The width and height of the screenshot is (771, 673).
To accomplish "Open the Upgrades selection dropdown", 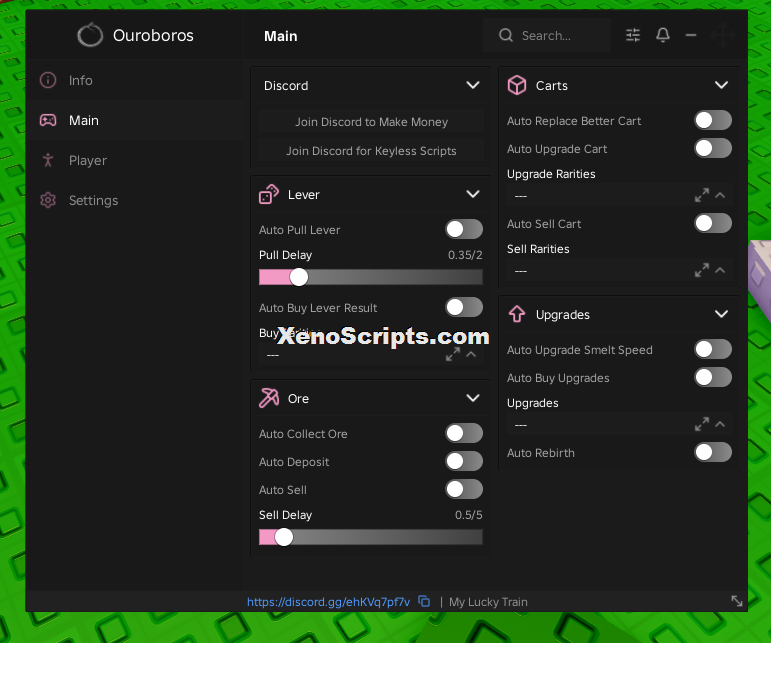I will [619, 424].
